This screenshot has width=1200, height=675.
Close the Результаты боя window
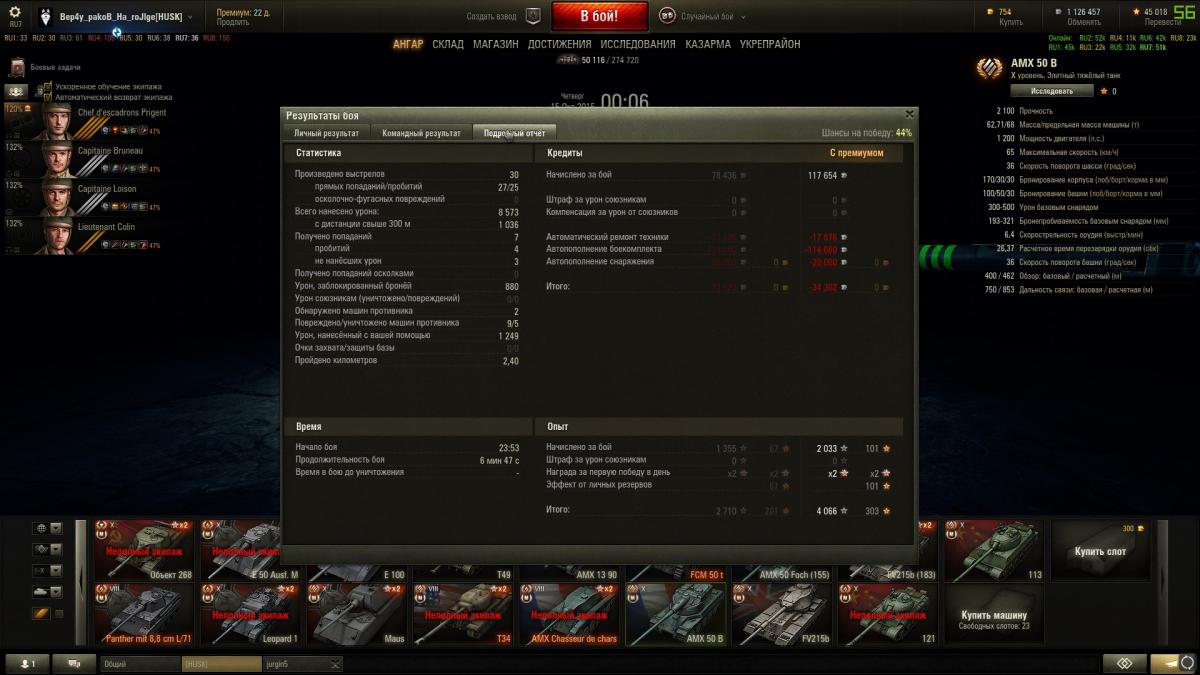point(909,114)
